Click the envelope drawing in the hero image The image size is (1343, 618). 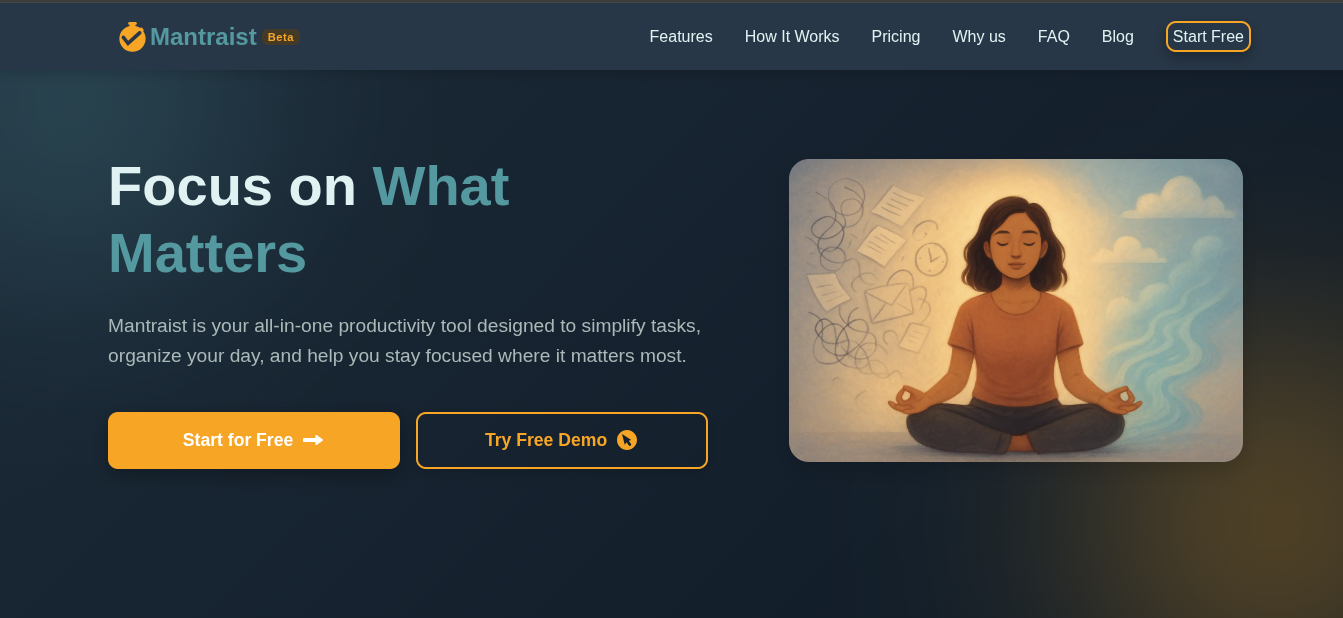click(x=888, y=303)
